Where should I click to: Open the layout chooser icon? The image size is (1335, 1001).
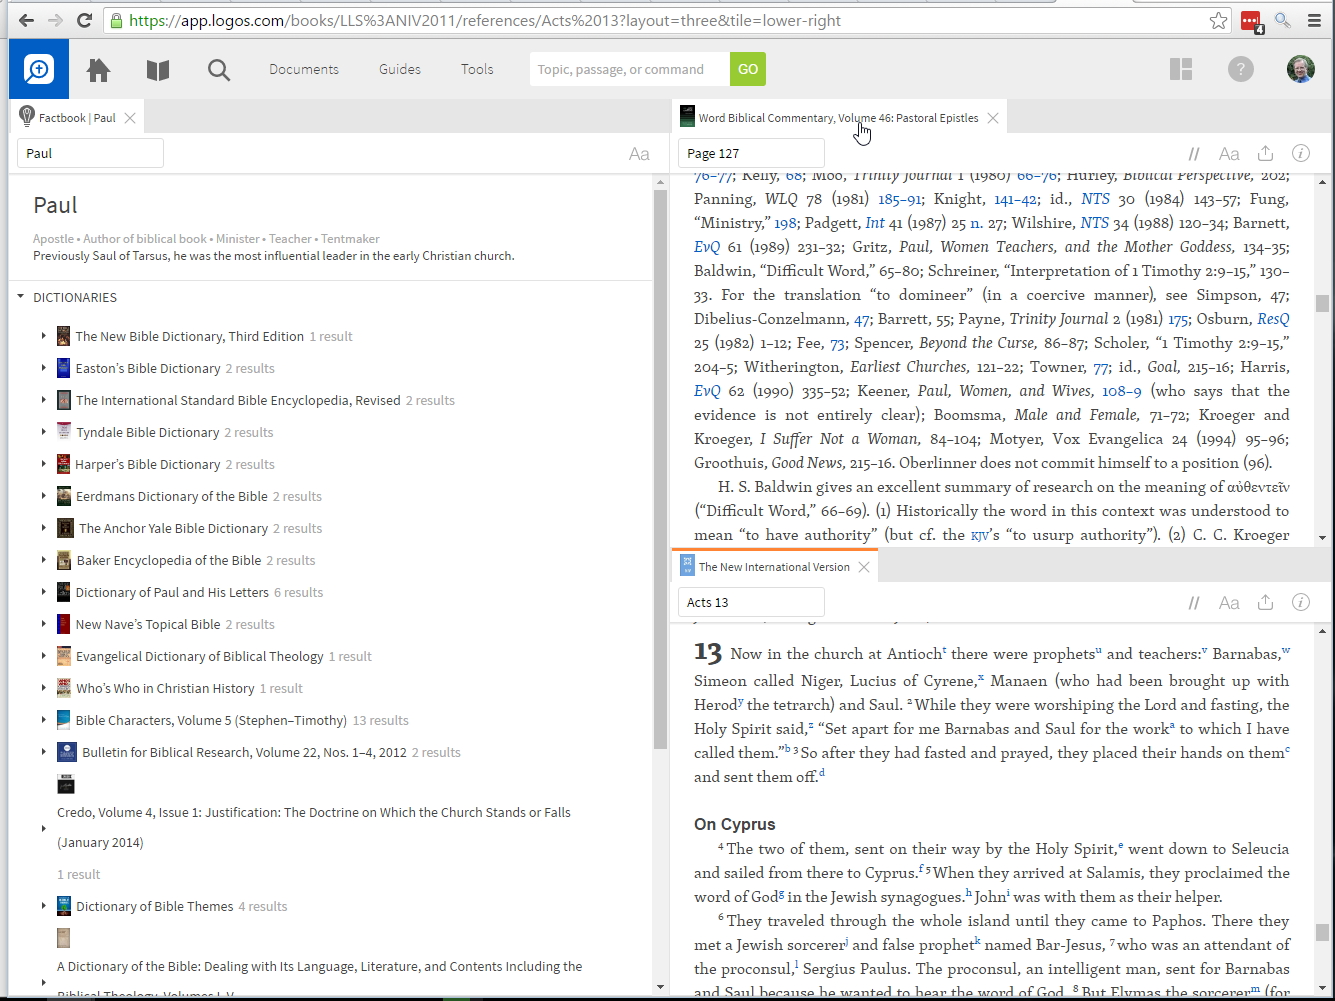(x=1181, y=69)
